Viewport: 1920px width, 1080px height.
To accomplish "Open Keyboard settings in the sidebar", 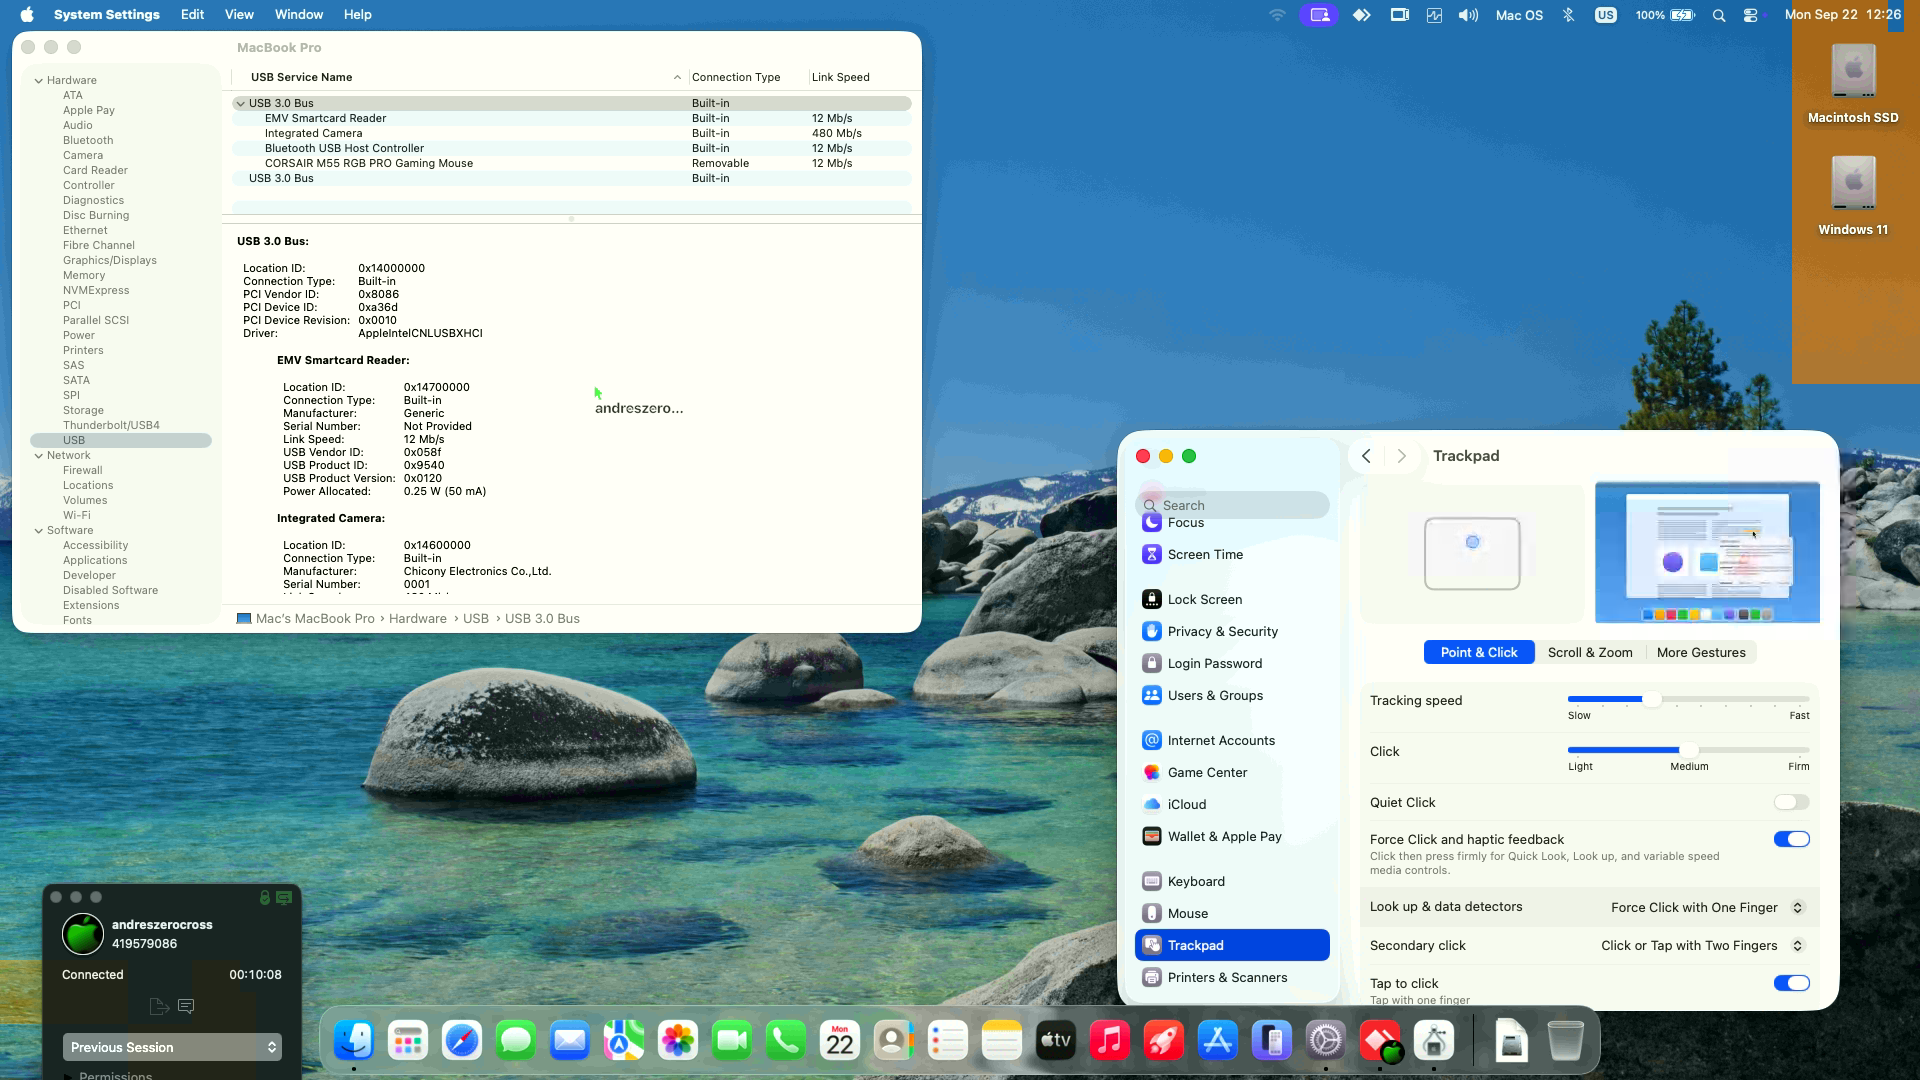I will click(1232, 881).
